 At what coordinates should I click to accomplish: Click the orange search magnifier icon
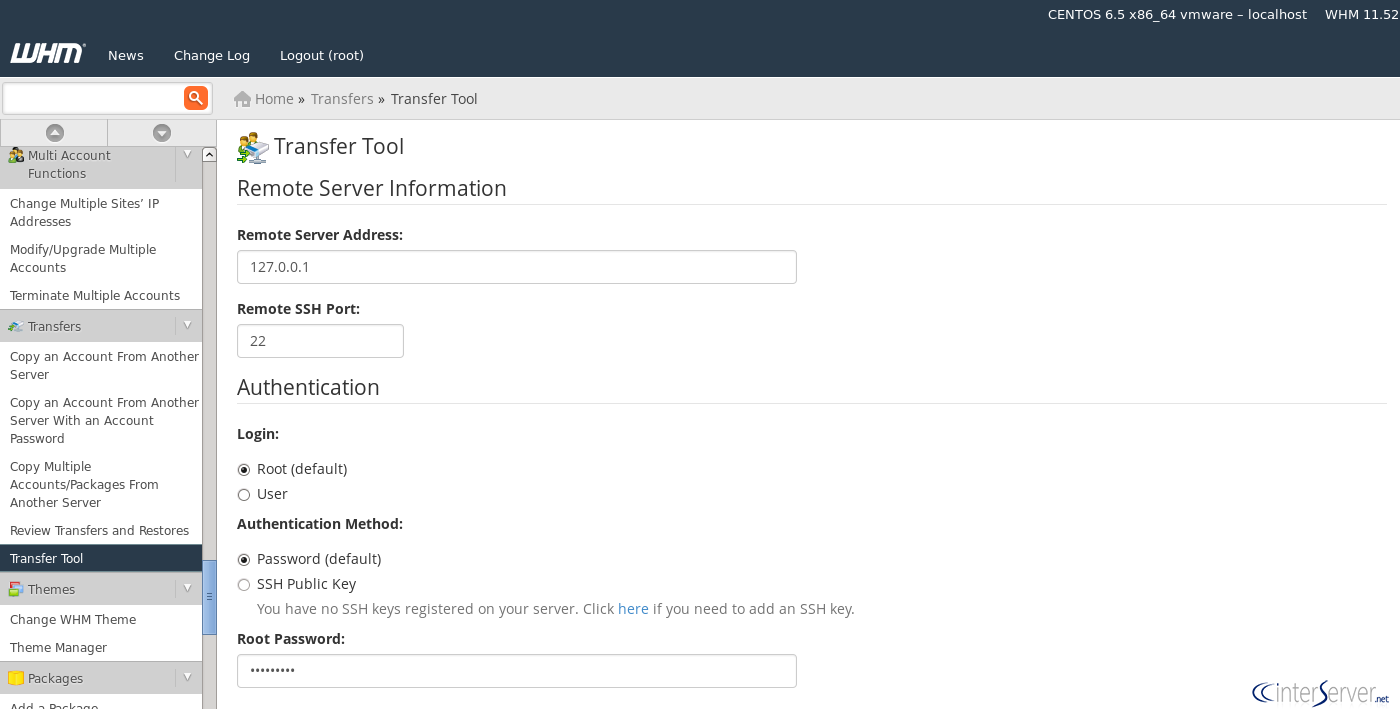pos(195,98)
